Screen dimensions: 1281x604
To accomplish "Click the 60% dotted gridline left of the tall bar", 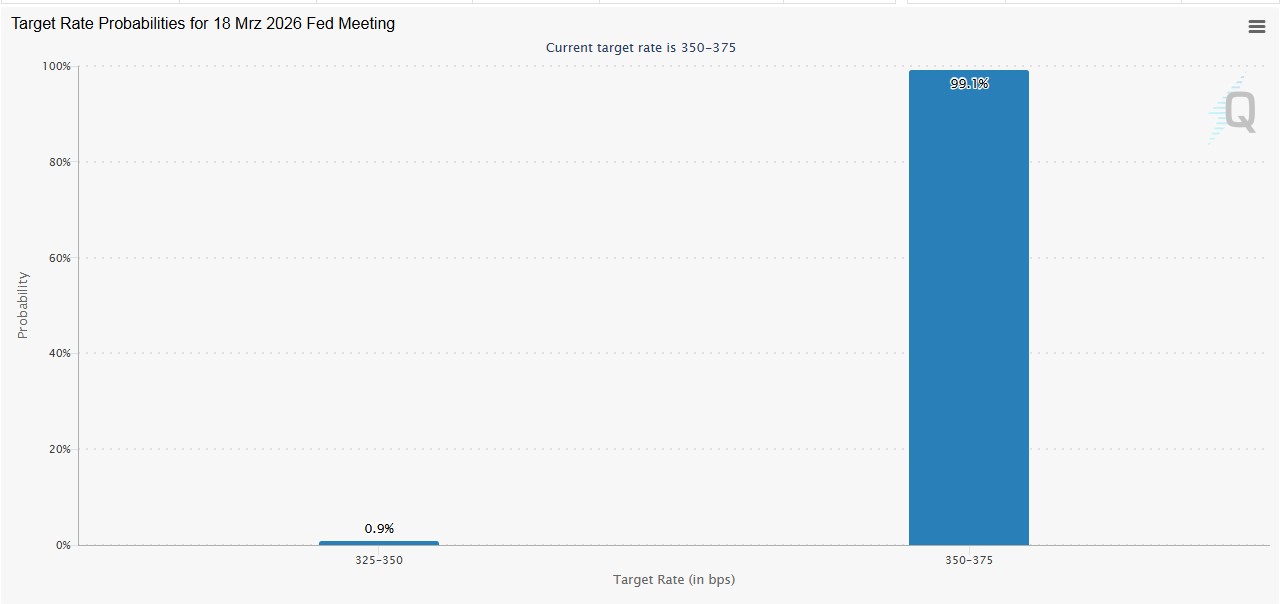I will 600,258.
